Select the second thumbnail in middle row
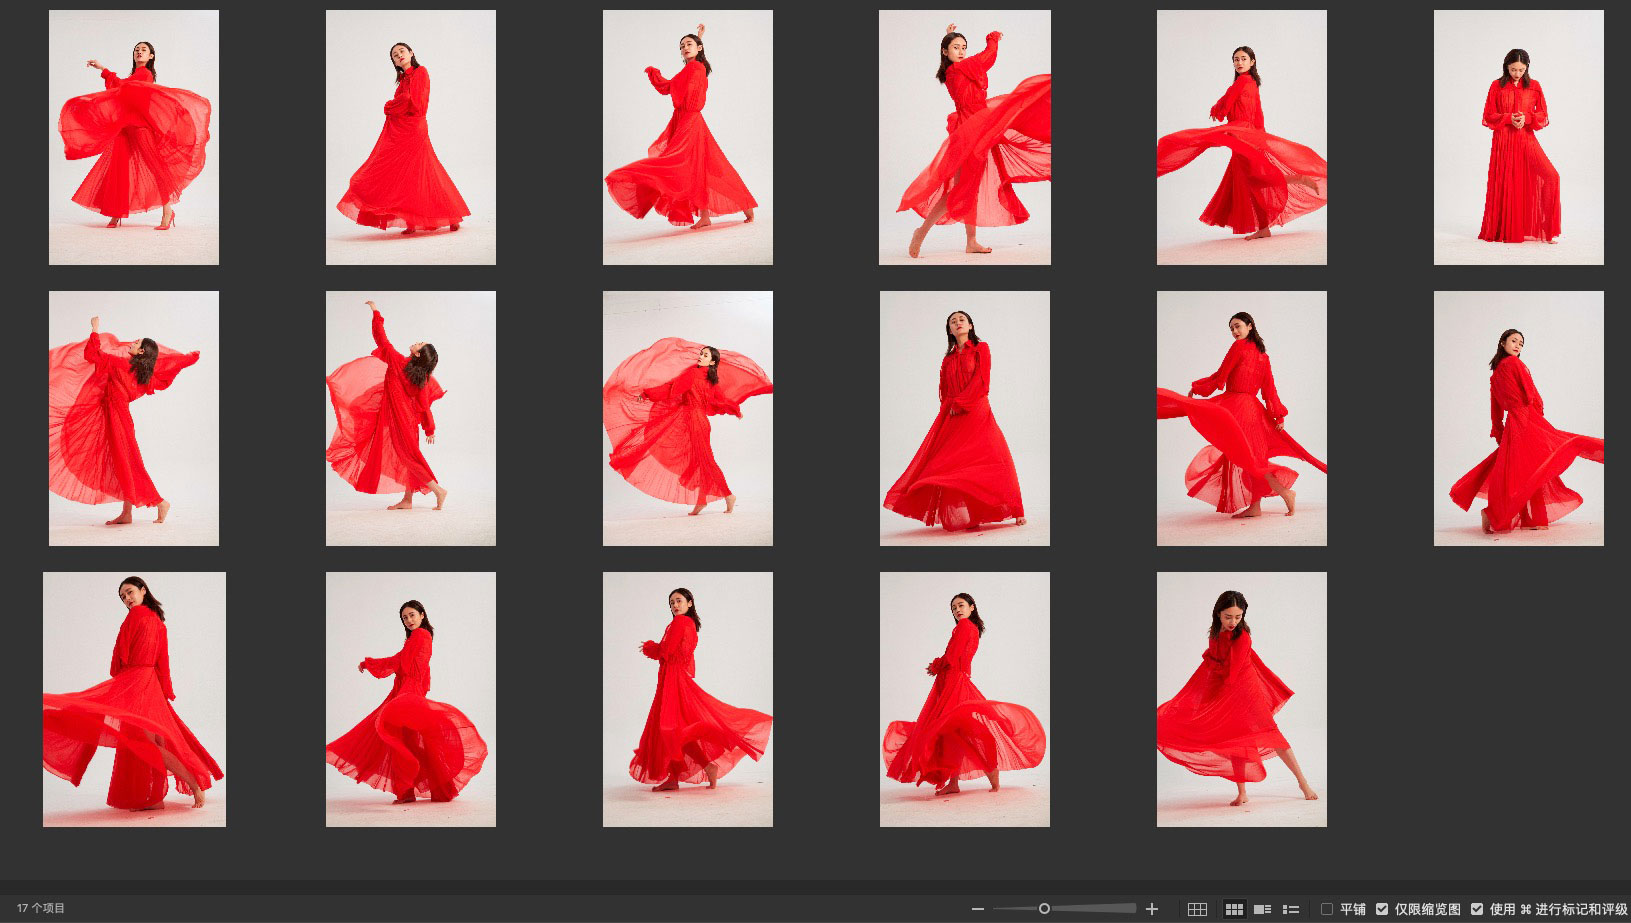 [410, 418]
